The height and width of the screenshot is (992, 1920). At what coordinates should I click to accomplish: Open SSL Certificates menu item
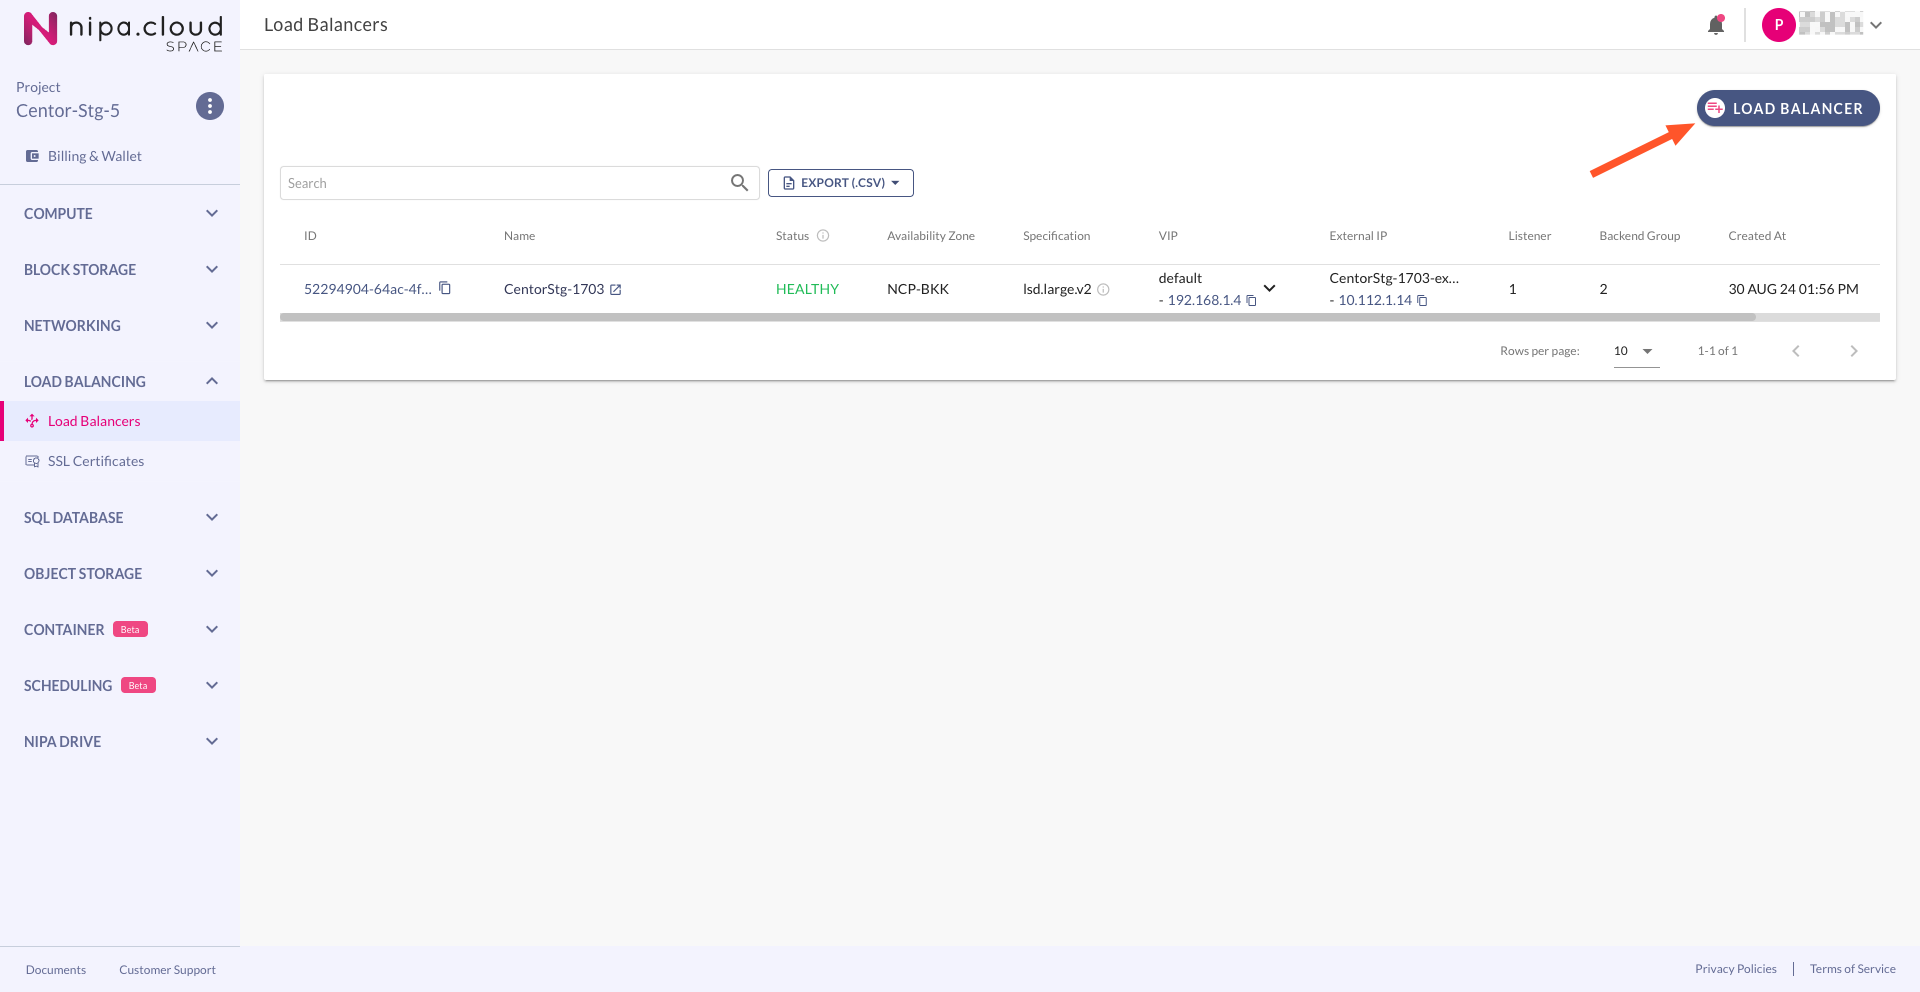(96, 461)
